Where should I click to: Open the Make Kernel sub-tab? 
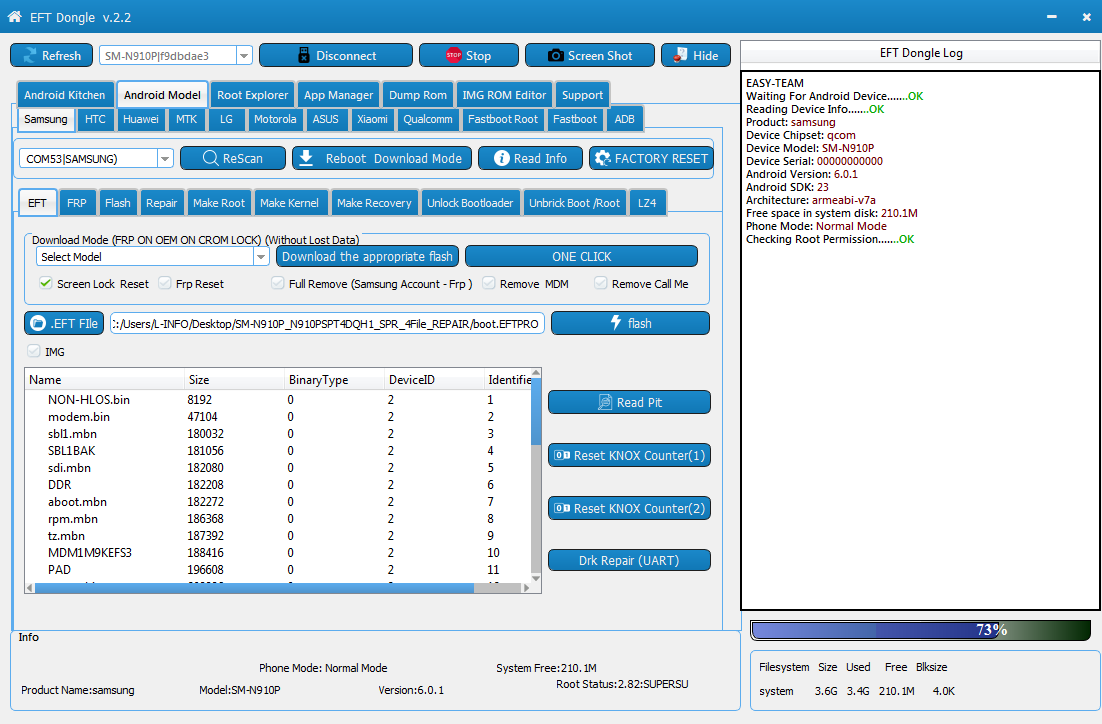tap(290, 202)
